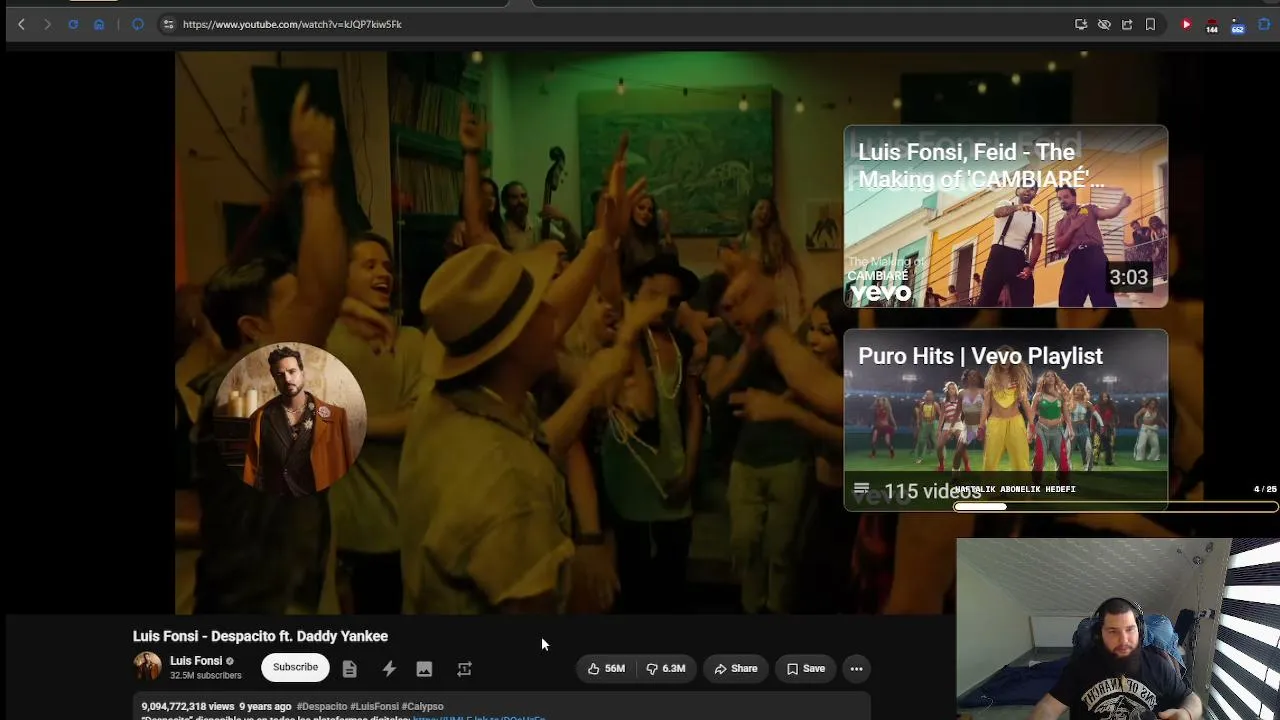Open the extension with blue 652 badge
This screenshot has height=720, width=1280.
(x=1238, y=25)
